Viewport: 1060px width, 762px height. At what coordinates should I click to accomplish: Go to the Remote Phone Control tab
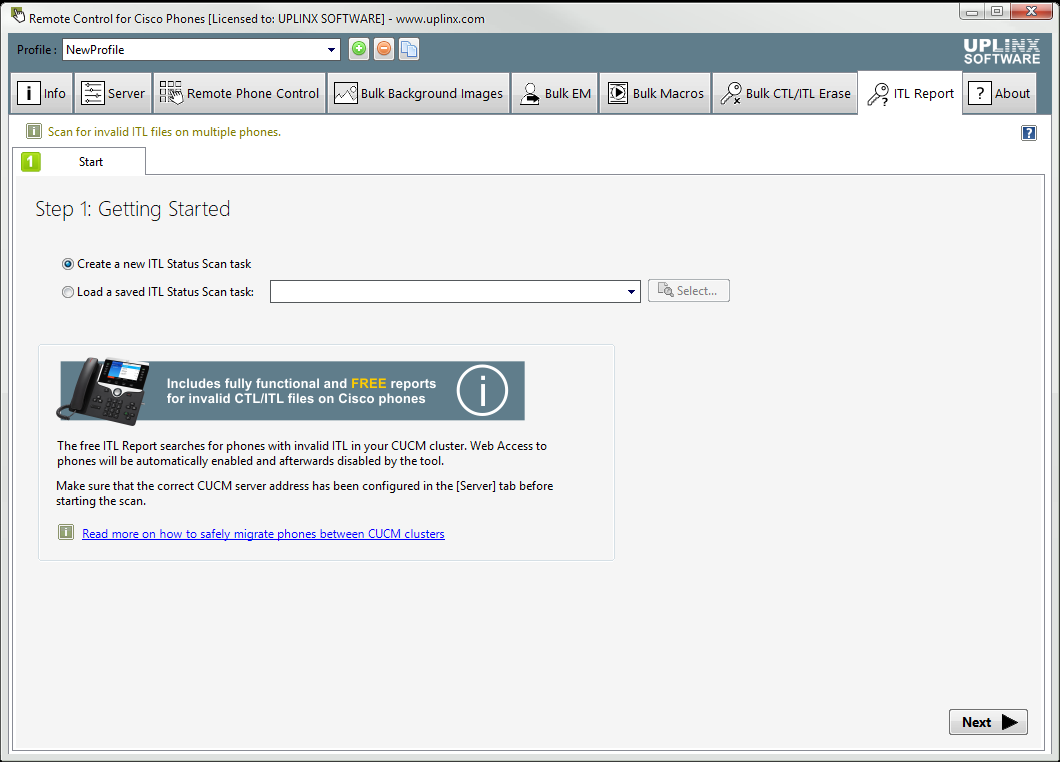click(x=239, y=93)
